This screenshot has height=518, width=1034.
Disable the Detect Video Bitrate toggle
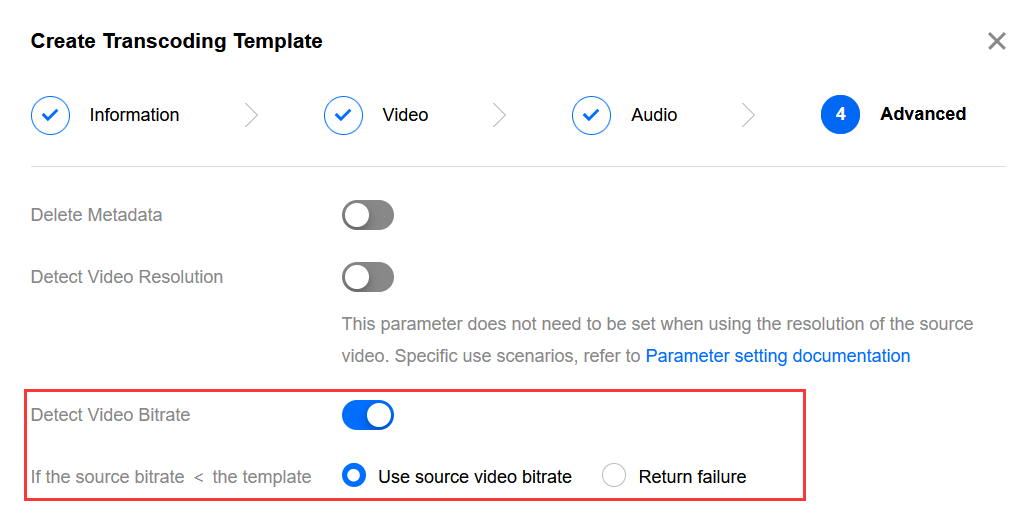[368, 415]
